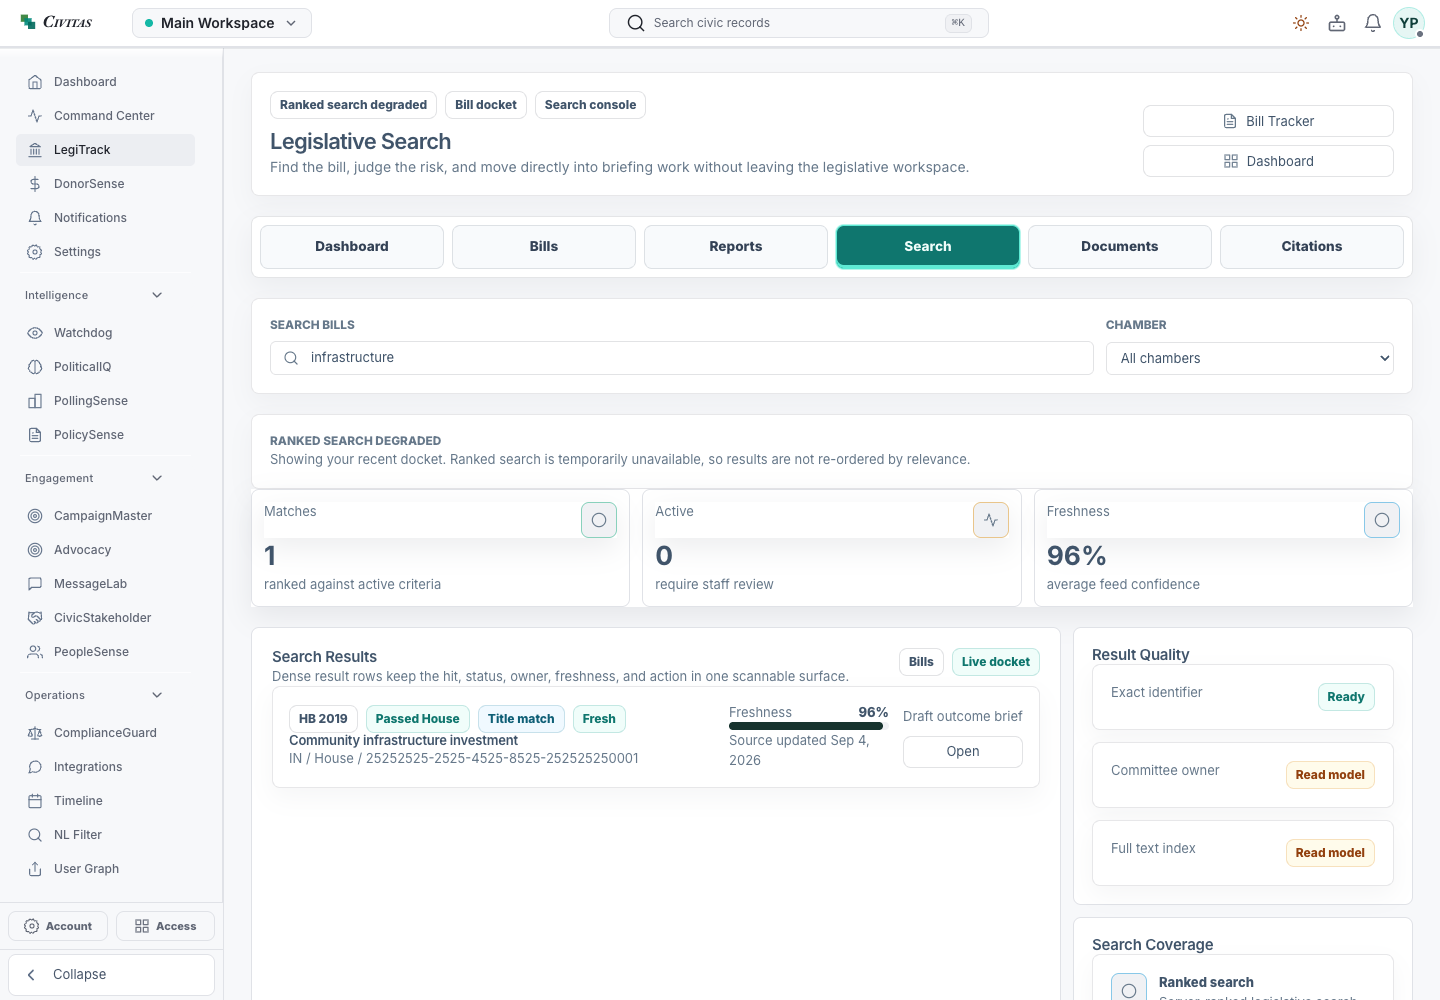Click the Account button

pos(58,926)
